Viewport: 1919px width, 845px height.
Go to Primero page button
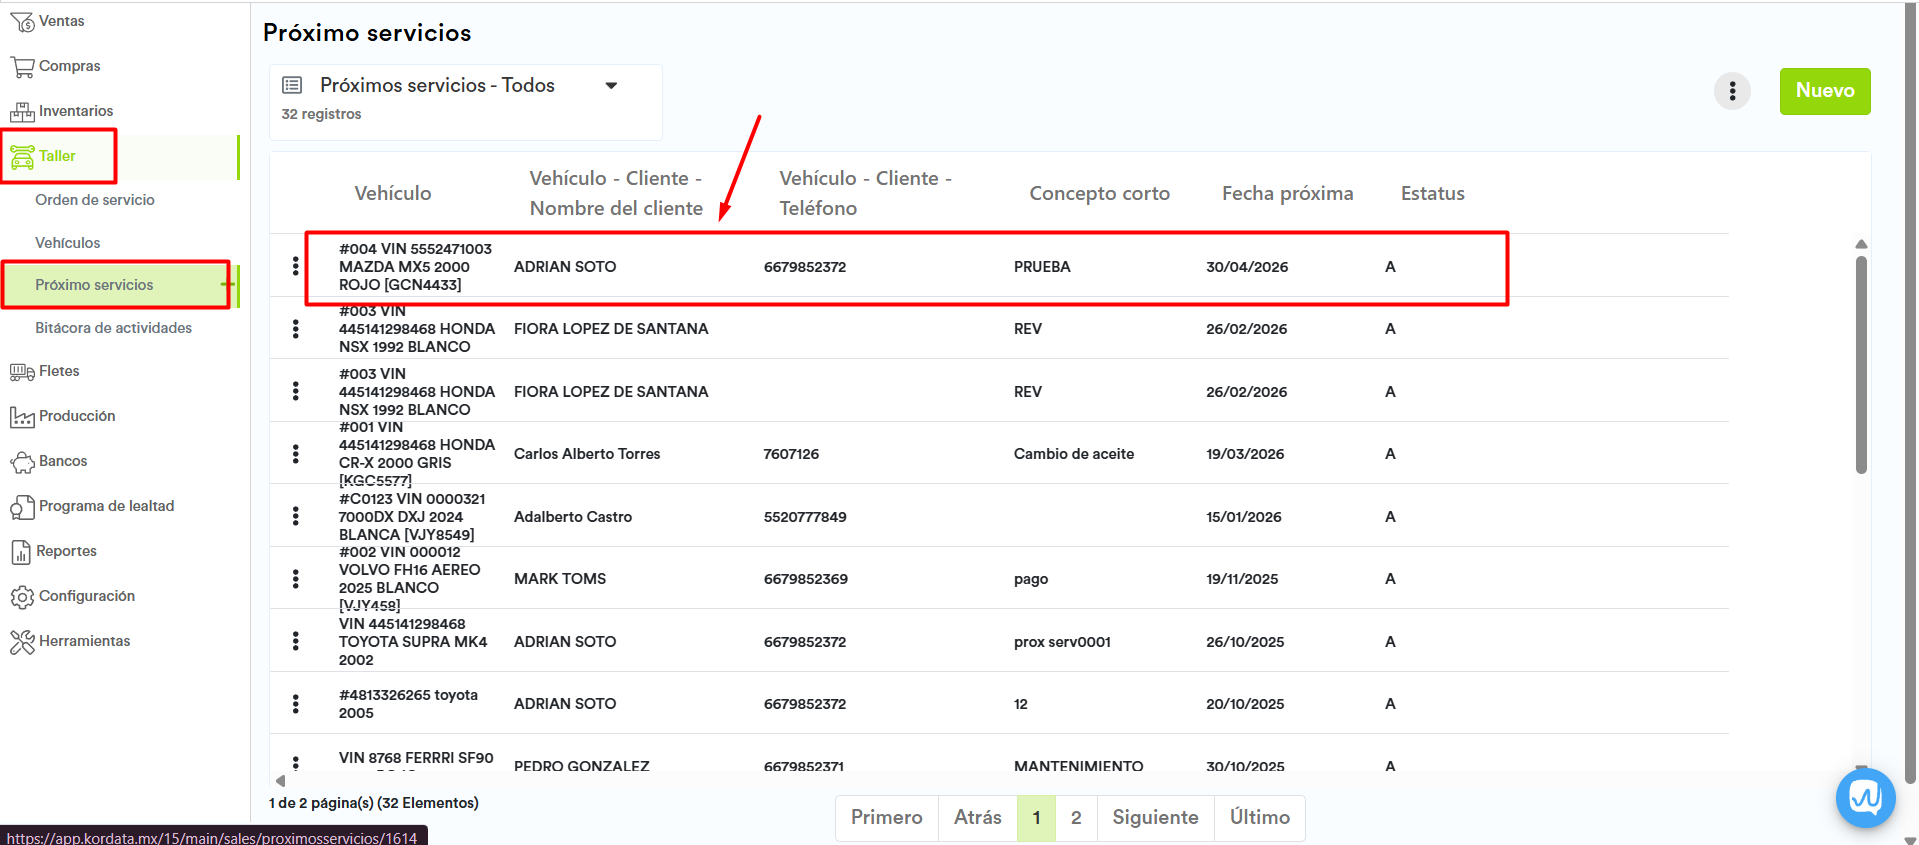pyautogui.click(x=887, y=818)
